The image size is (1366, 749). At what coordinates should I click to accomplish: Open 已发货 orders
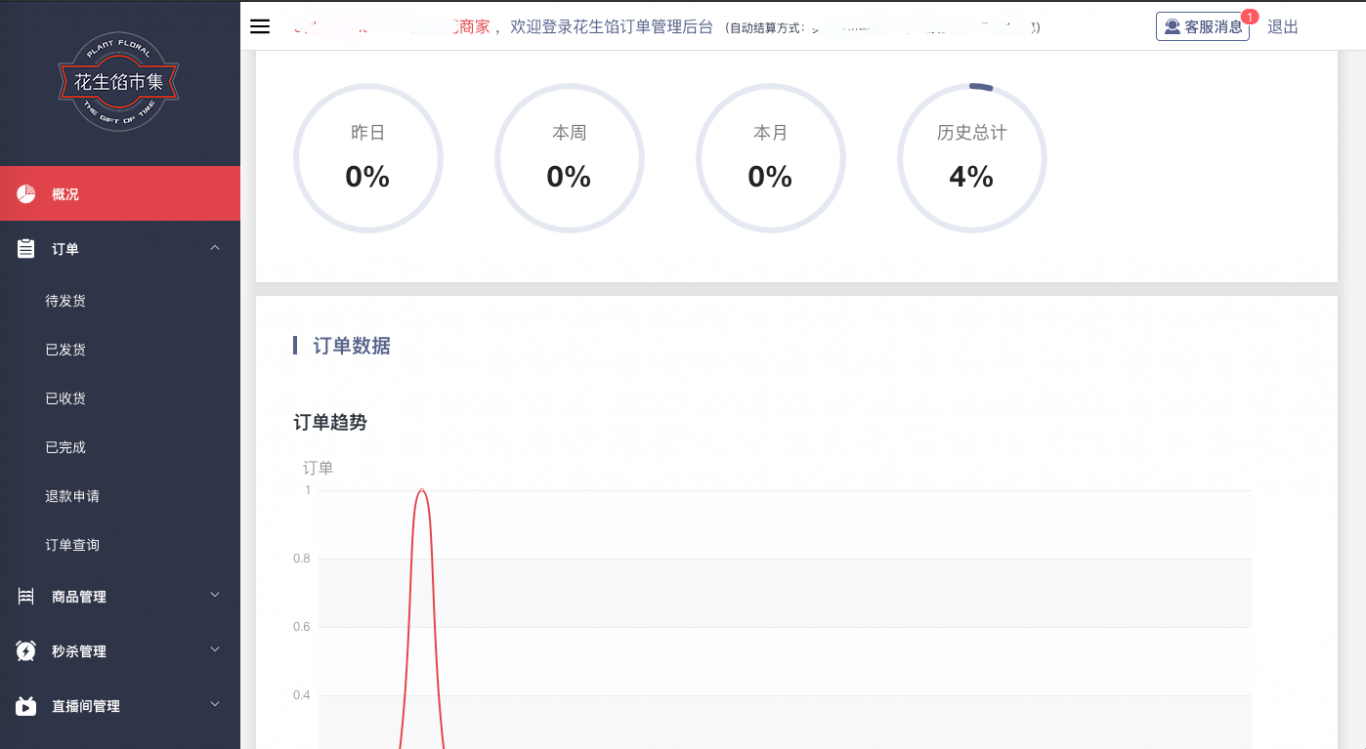pyautogui.click(x=66, y=350)
